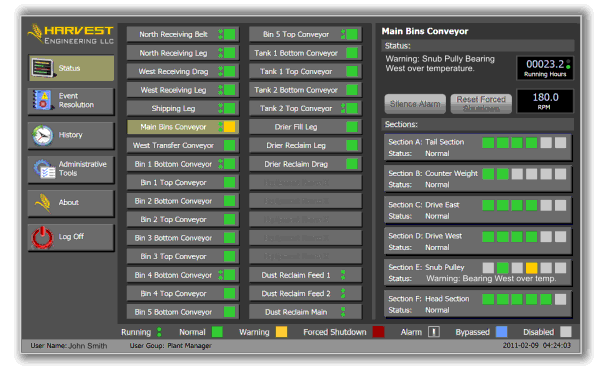The width and height of the screenshot is (598, 370).
Task: Click the red Log Off power icon
Action: (x=42, y=237)
